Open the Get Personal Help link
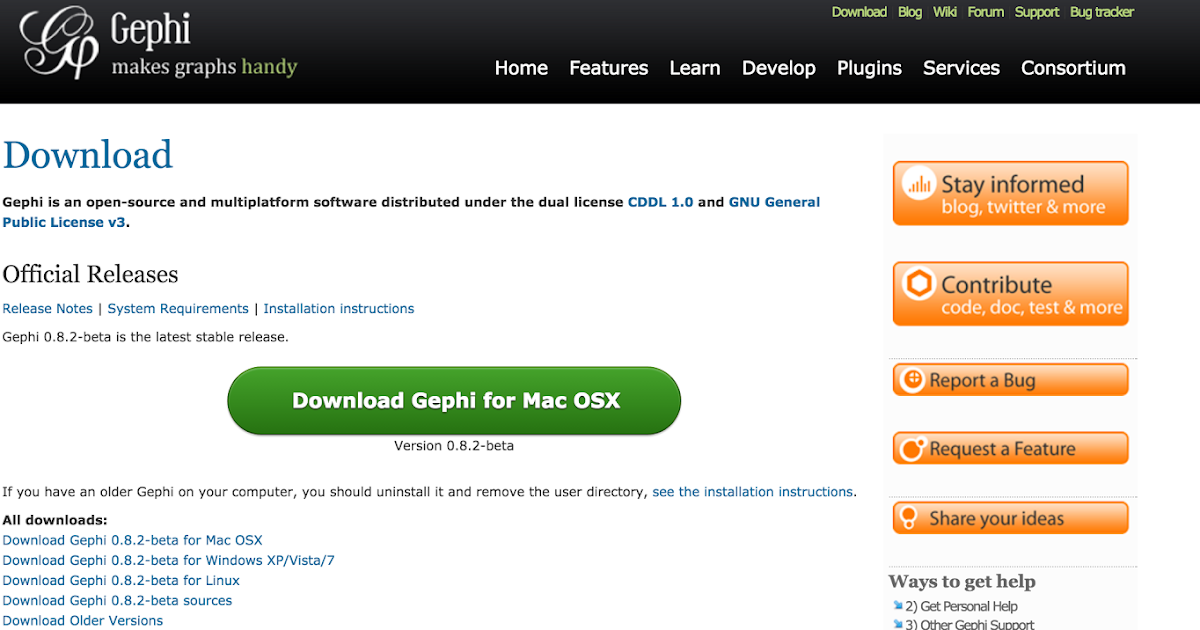Screen dimensions: 1200x630 pyautogui.click(x=961, y=606)
